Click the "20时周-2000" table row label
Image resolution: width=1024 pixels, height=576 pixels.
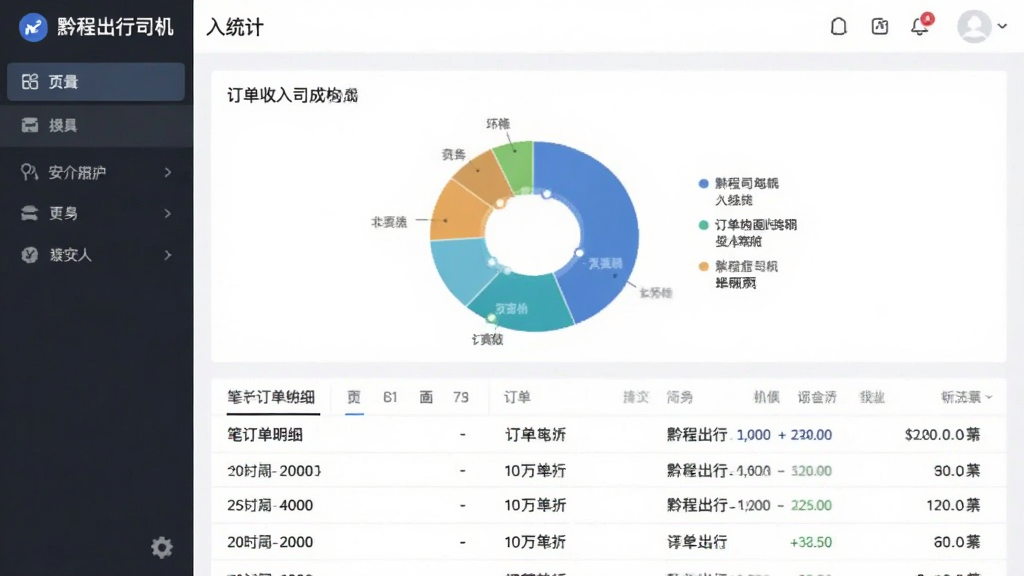(x=270, y=542)
